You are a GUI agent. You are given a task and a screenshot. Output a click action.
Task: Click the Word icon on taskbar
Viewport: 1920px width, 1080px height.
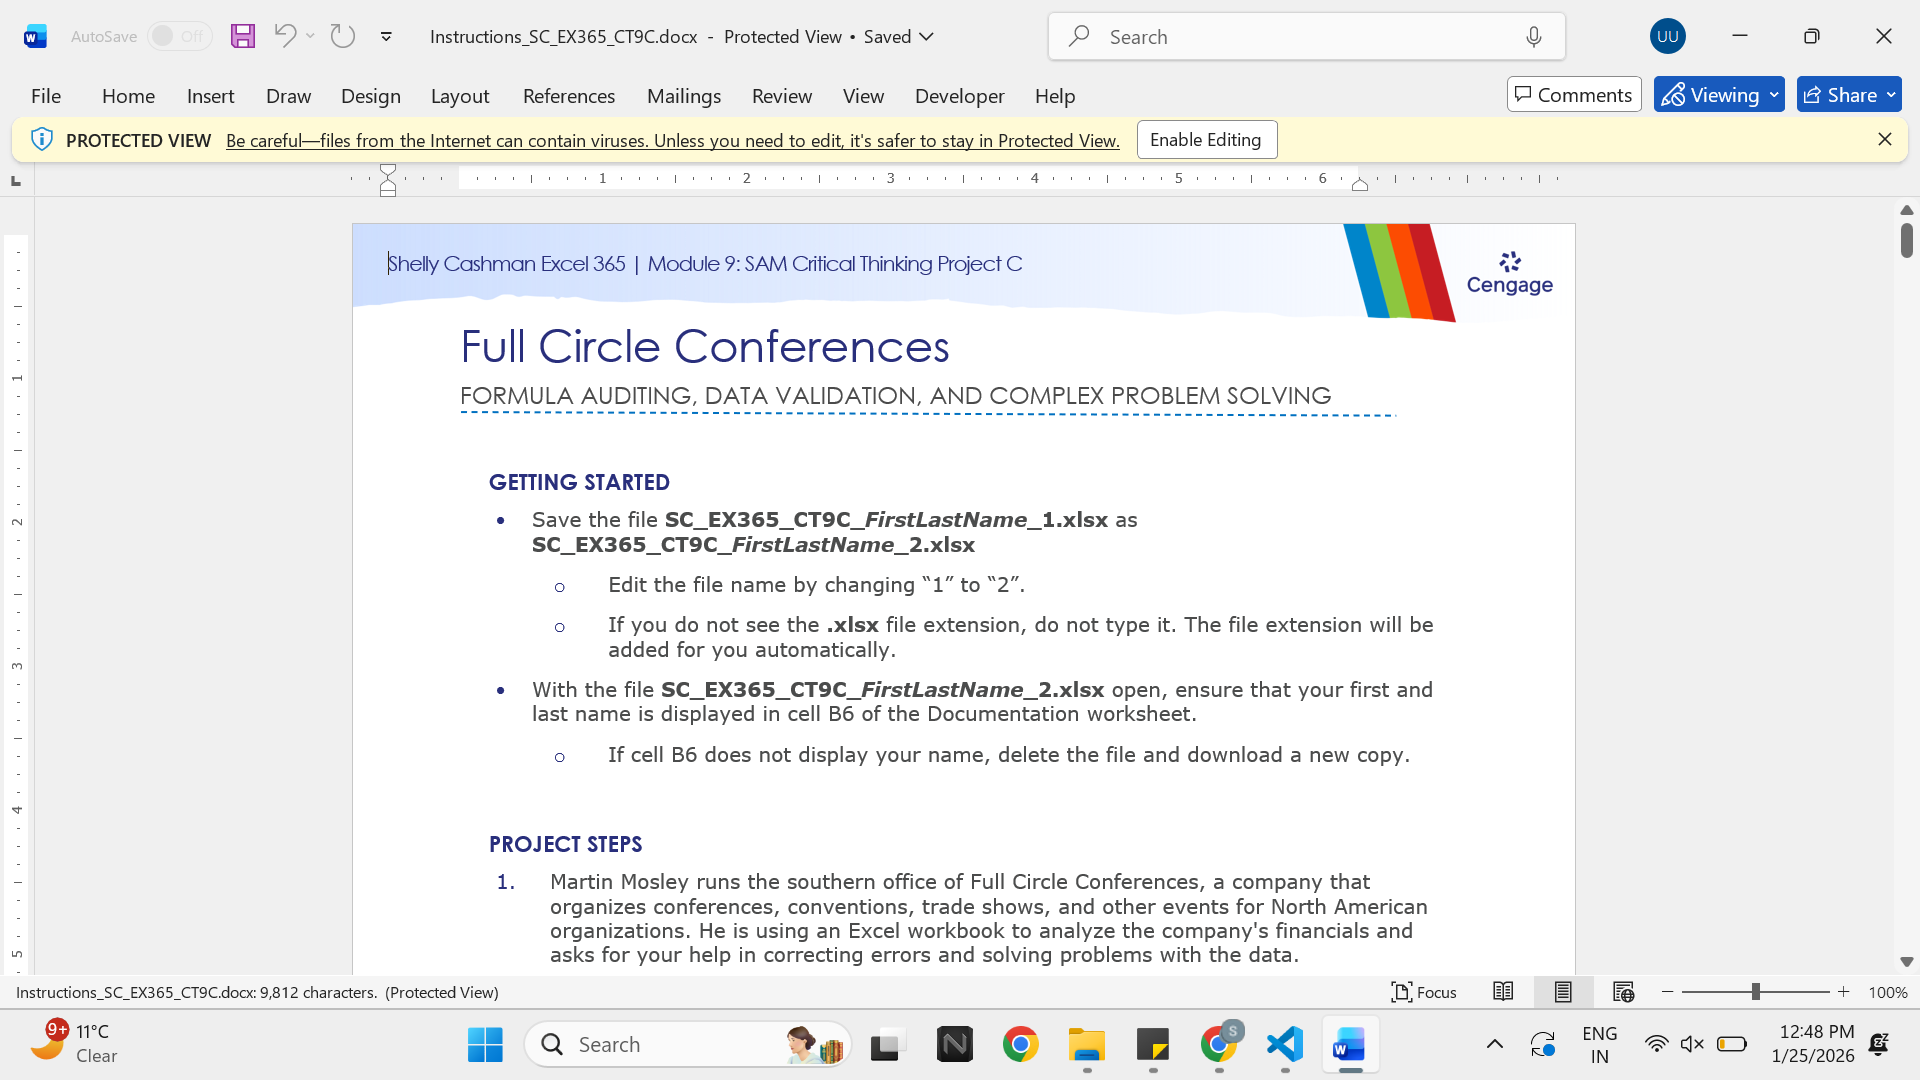pos(1350,1045)
